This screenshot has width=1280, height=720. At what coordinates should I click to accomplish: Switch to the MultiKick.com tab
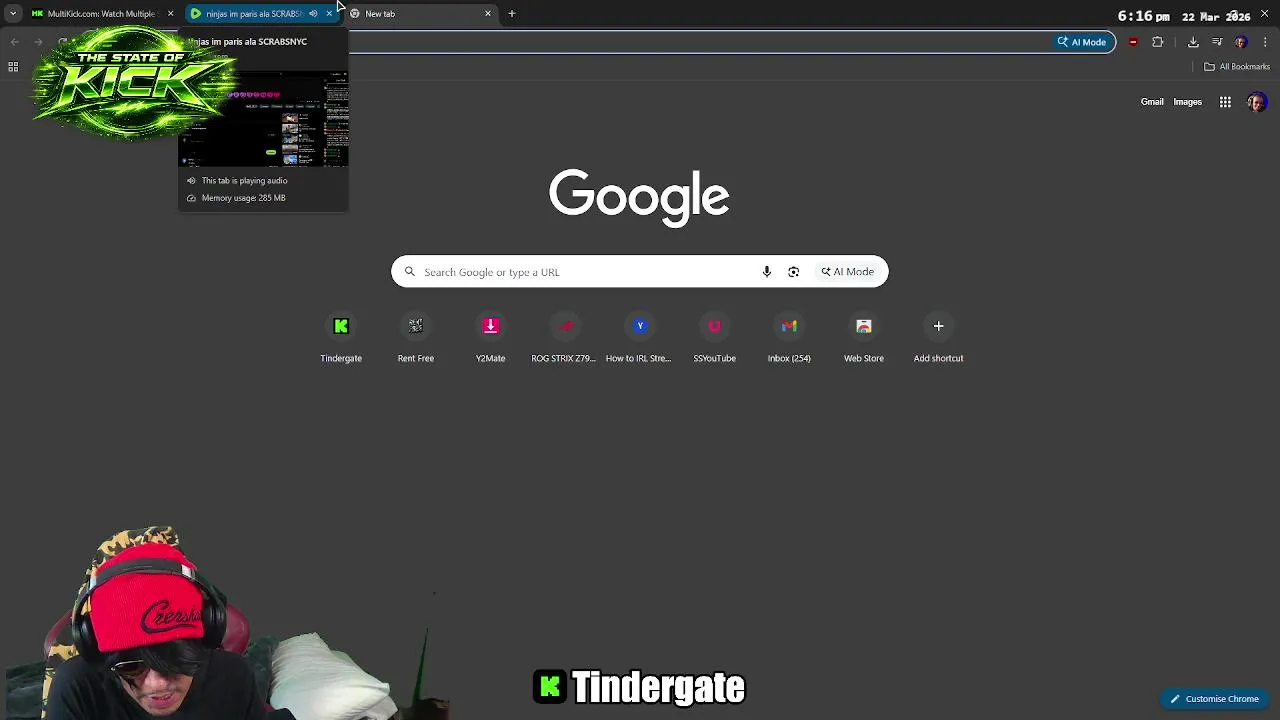point(100,14)
